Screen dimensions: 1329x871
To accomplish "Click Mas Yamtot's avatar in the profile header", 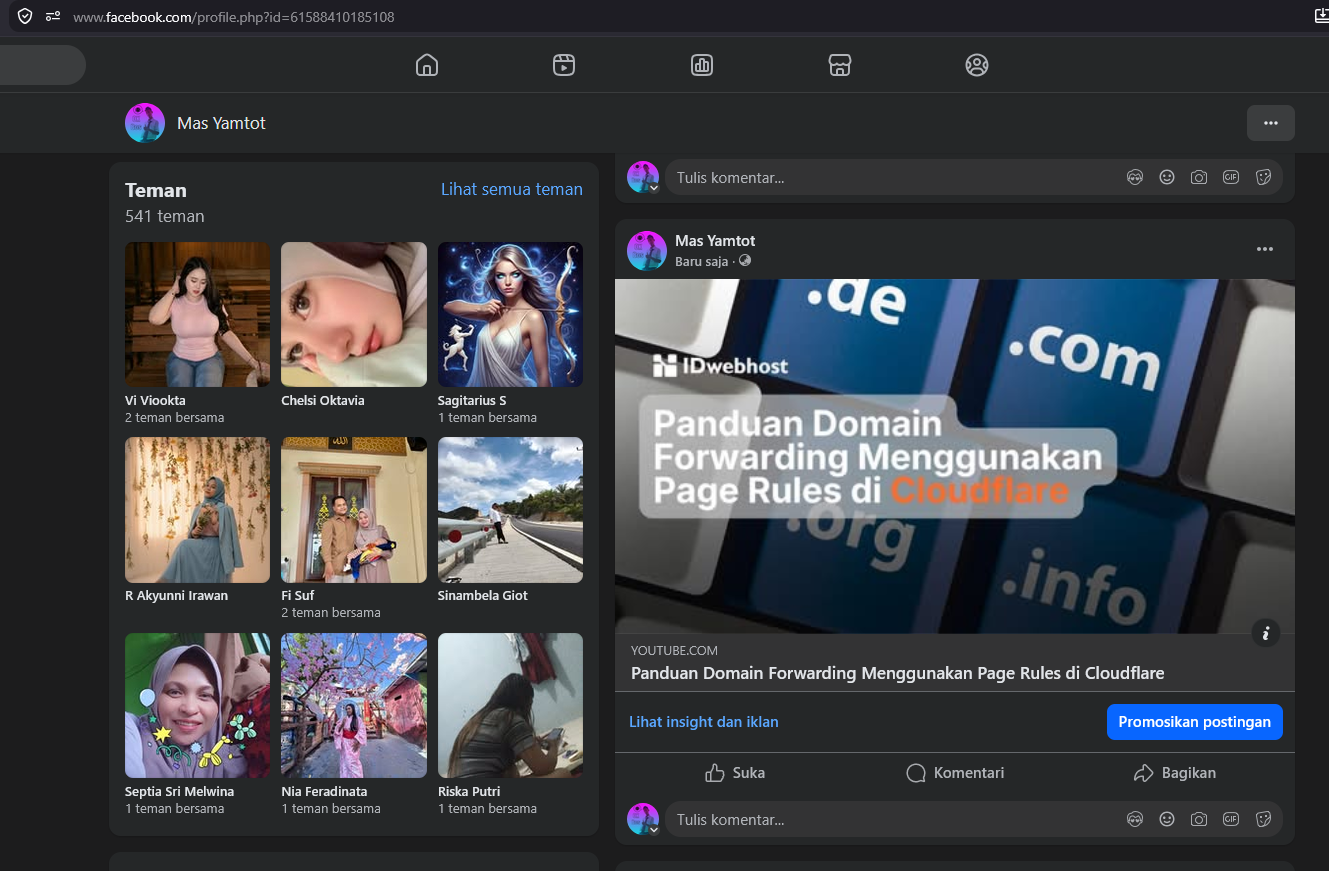I will tap(145, 123).
